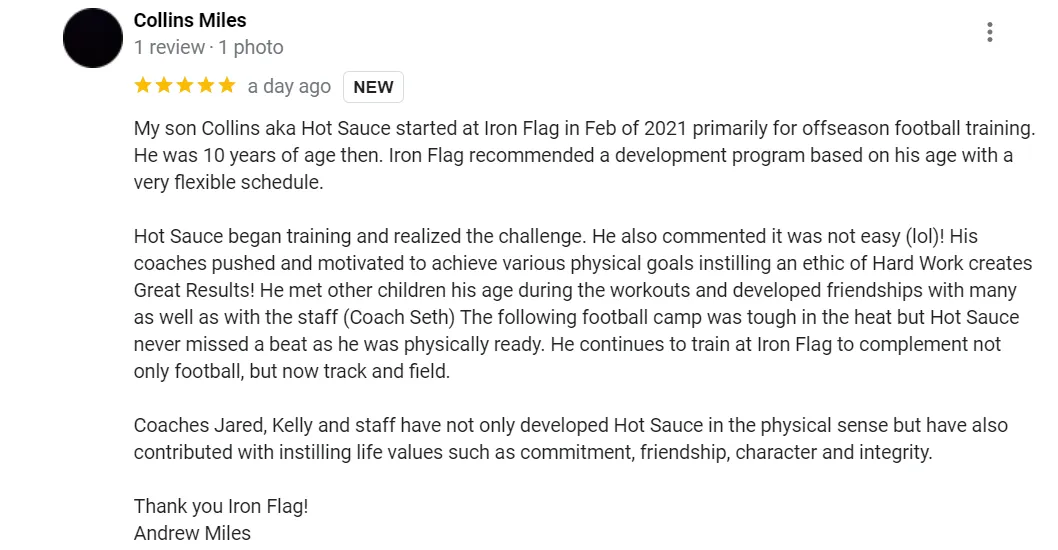Click the 'a day ago' timestamp
The image size is (1058, 550).
[289, 87]
